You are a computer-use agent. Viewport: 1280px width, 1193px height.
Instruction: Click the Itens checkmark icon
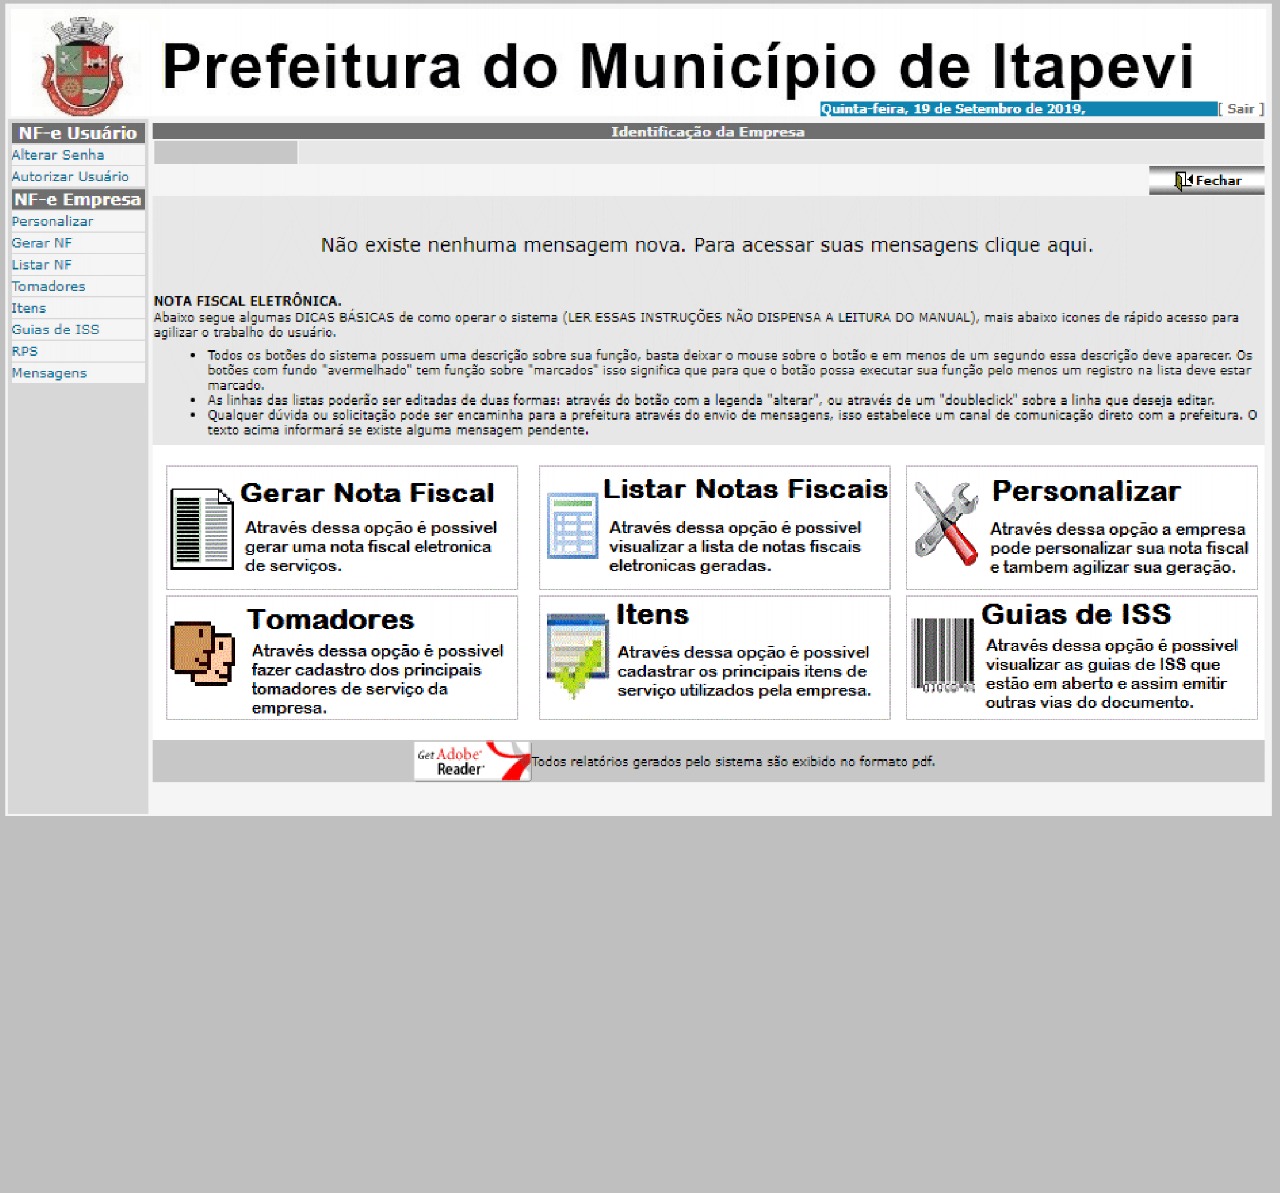577,656
